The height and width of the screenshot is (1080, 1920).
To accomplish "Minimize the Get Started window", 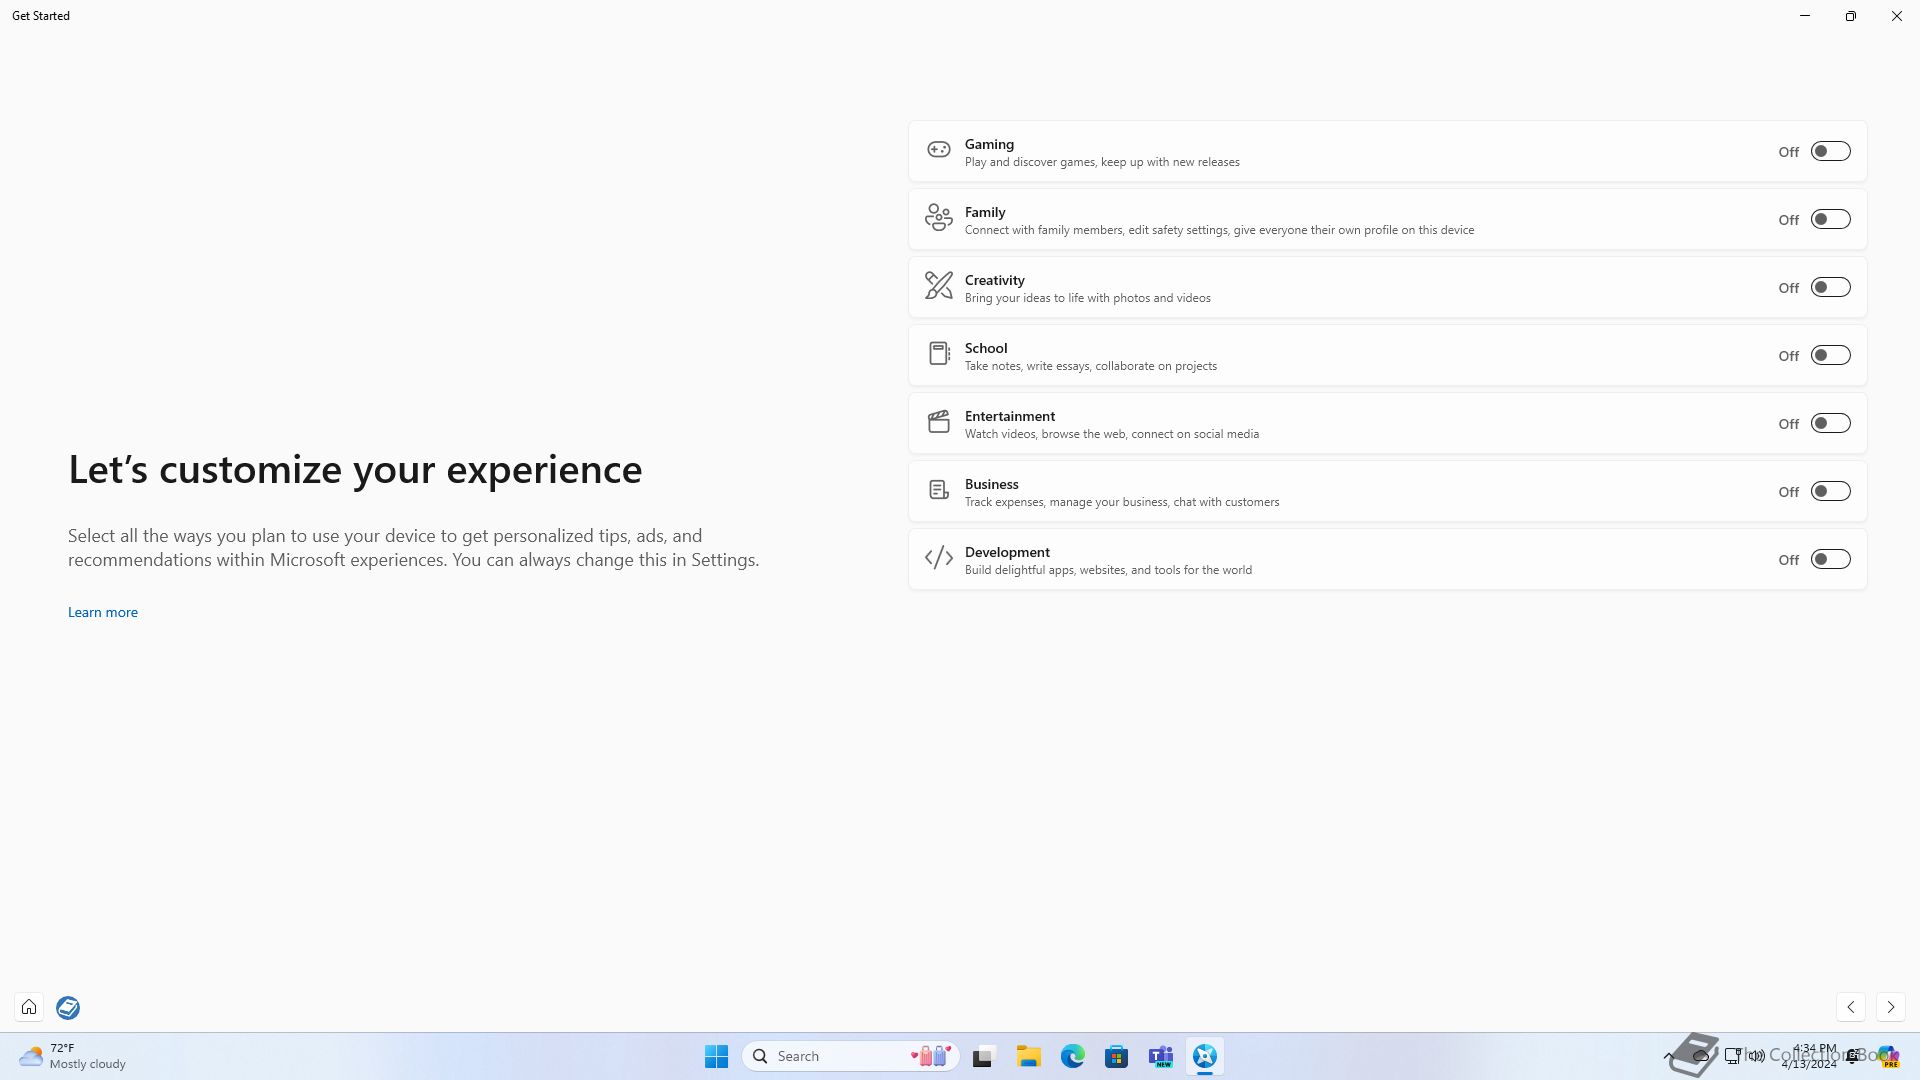I will (1805, 16).
